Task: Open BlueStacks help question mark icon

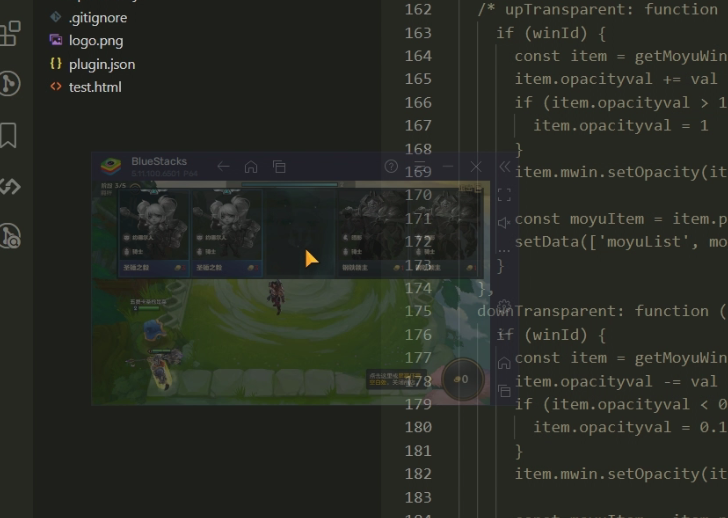Action: pos(391,166)
